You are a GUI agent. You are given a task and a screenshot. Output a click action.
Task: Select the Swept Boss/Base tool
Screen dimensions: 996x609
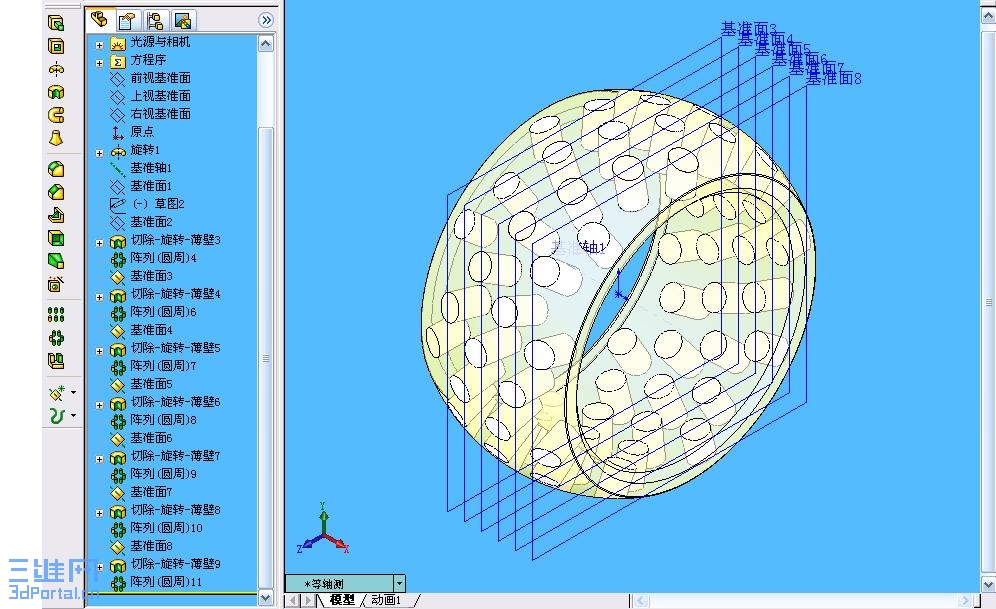pyautogui.click(x=56, y=115)
